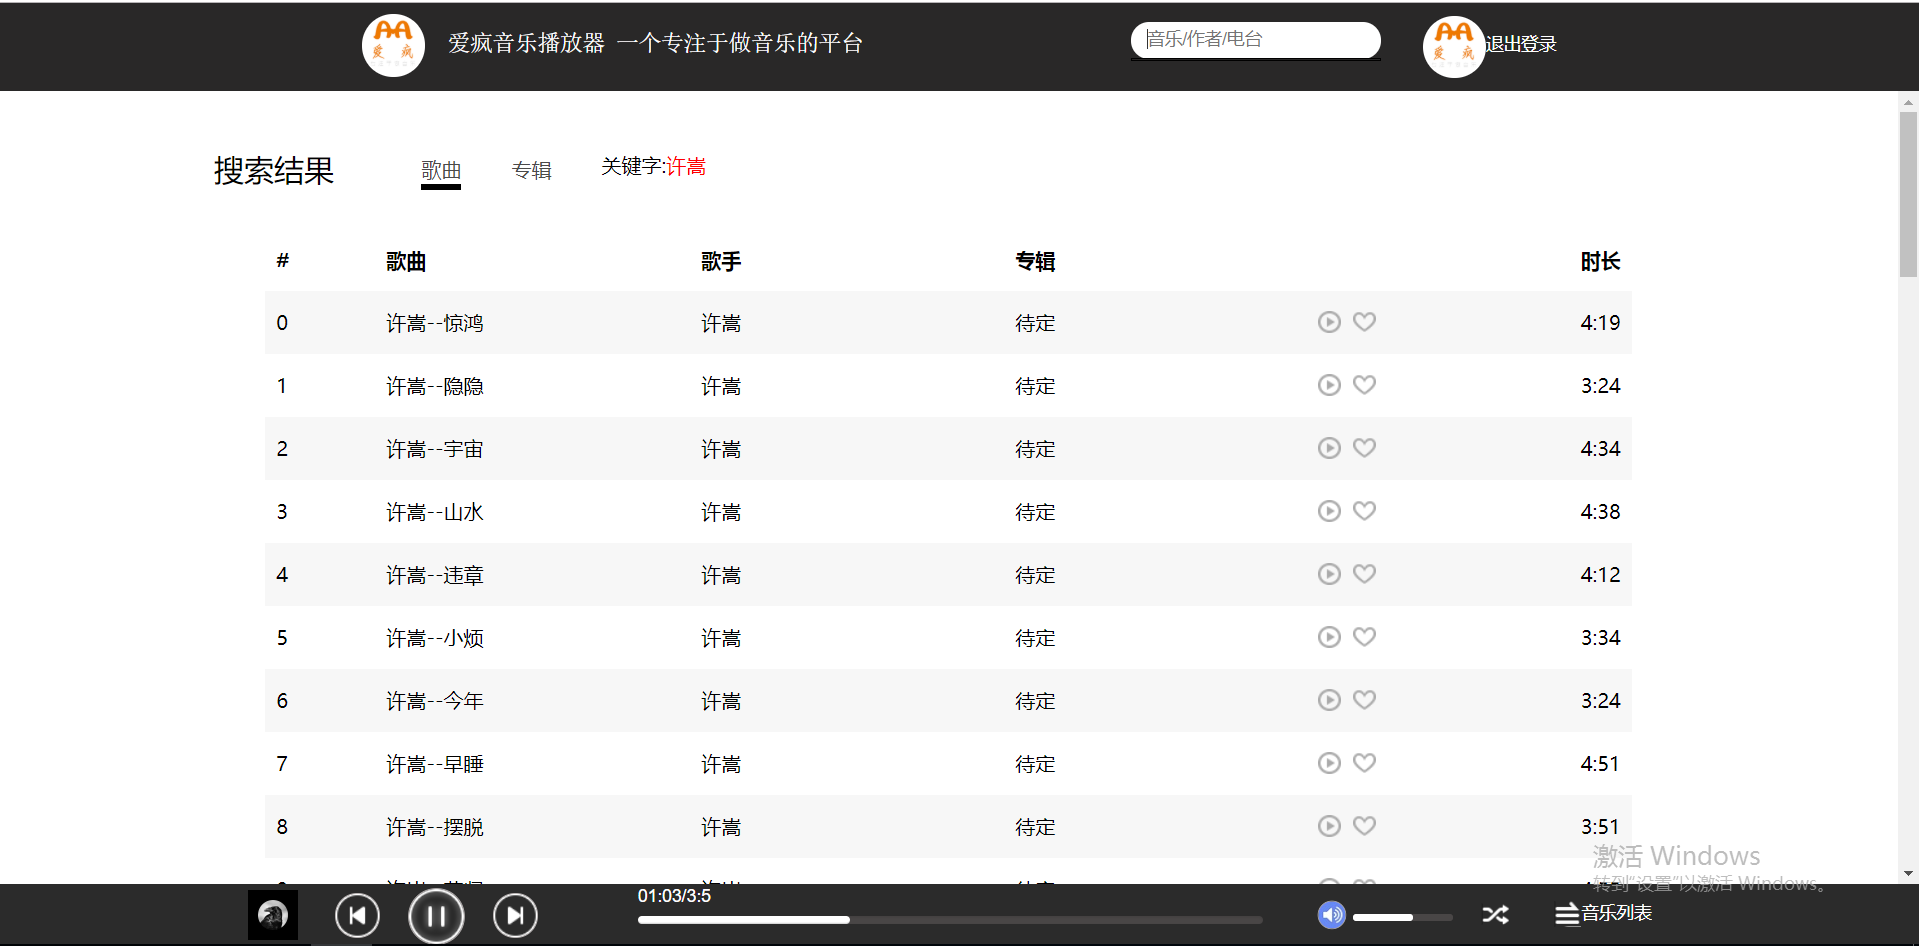This screenshot has width=1919, height=946.
Task: Play the song 许嵩--摆脱
Action: [x=1329, y=826]
